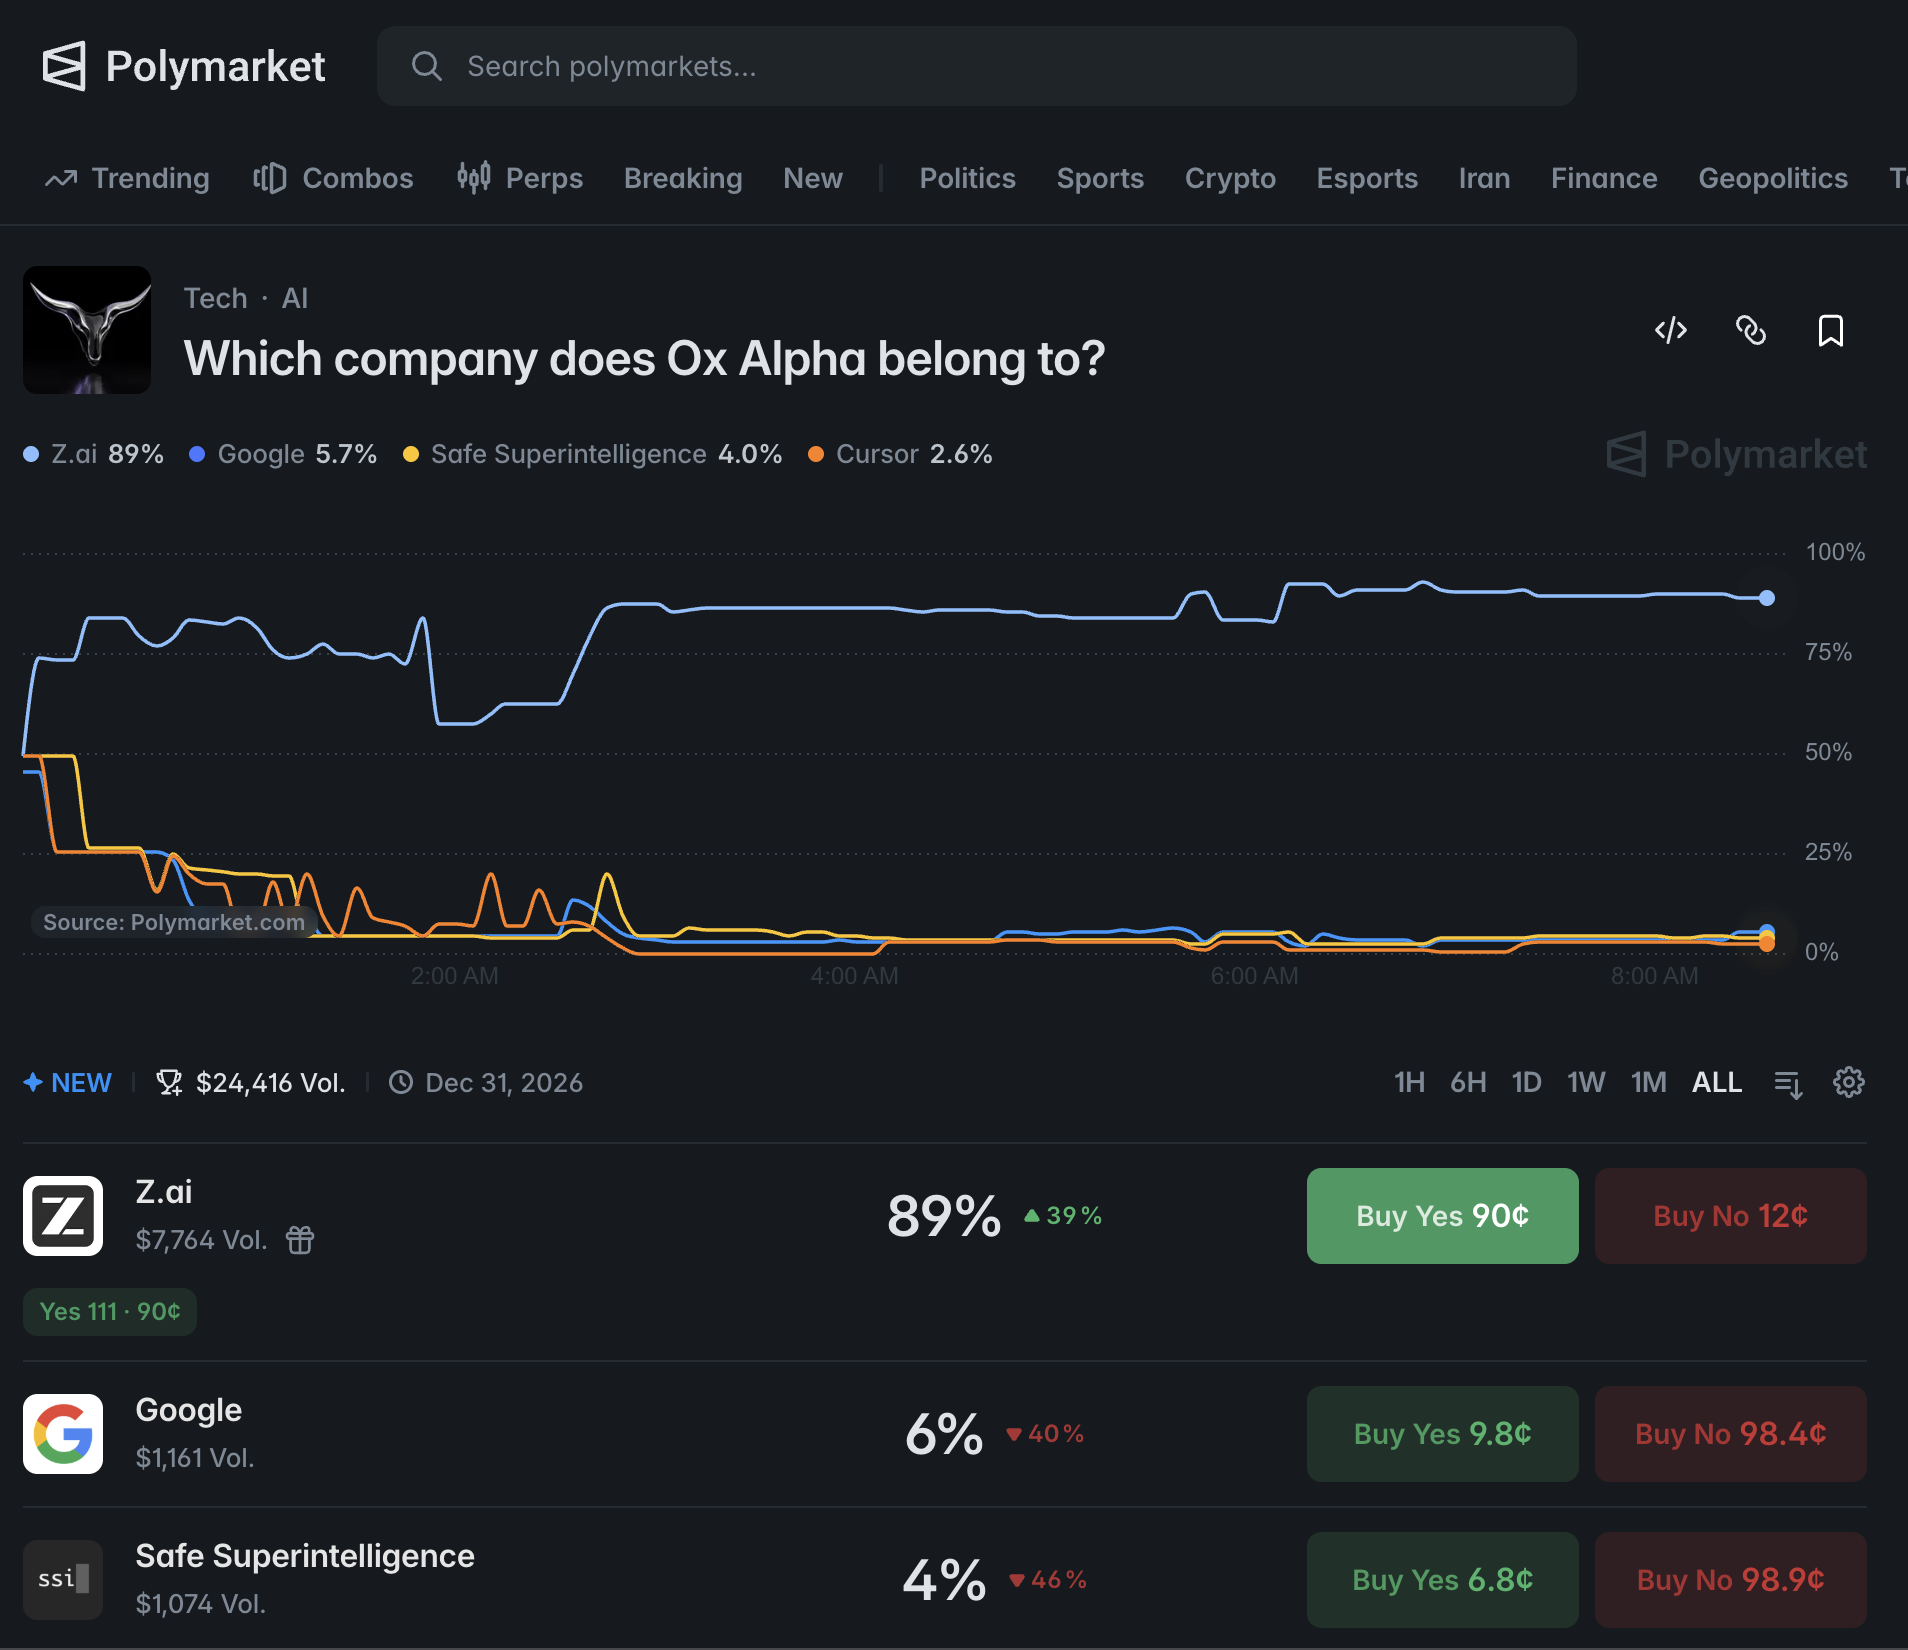Click the Polymarket logo
This screenshot has height=1650, width=1908.
[184, 66]
